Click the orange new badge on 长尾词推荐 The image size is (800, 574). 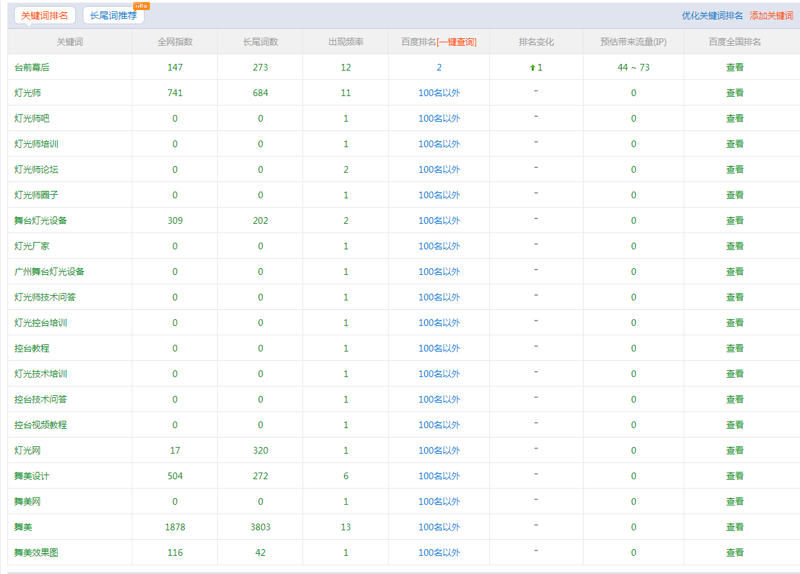[x=141, y=6]
